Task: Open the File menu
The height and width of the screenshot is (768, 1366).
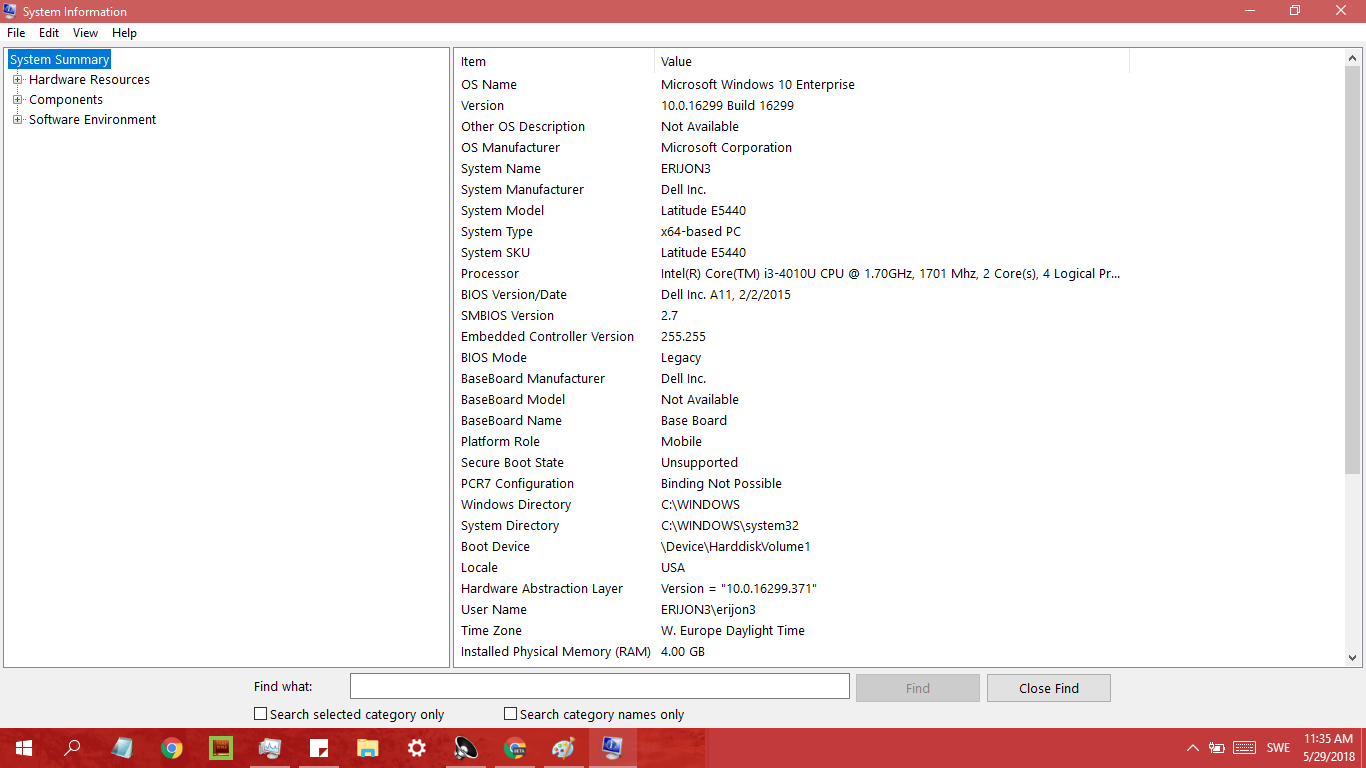Action: click(16, 33)
